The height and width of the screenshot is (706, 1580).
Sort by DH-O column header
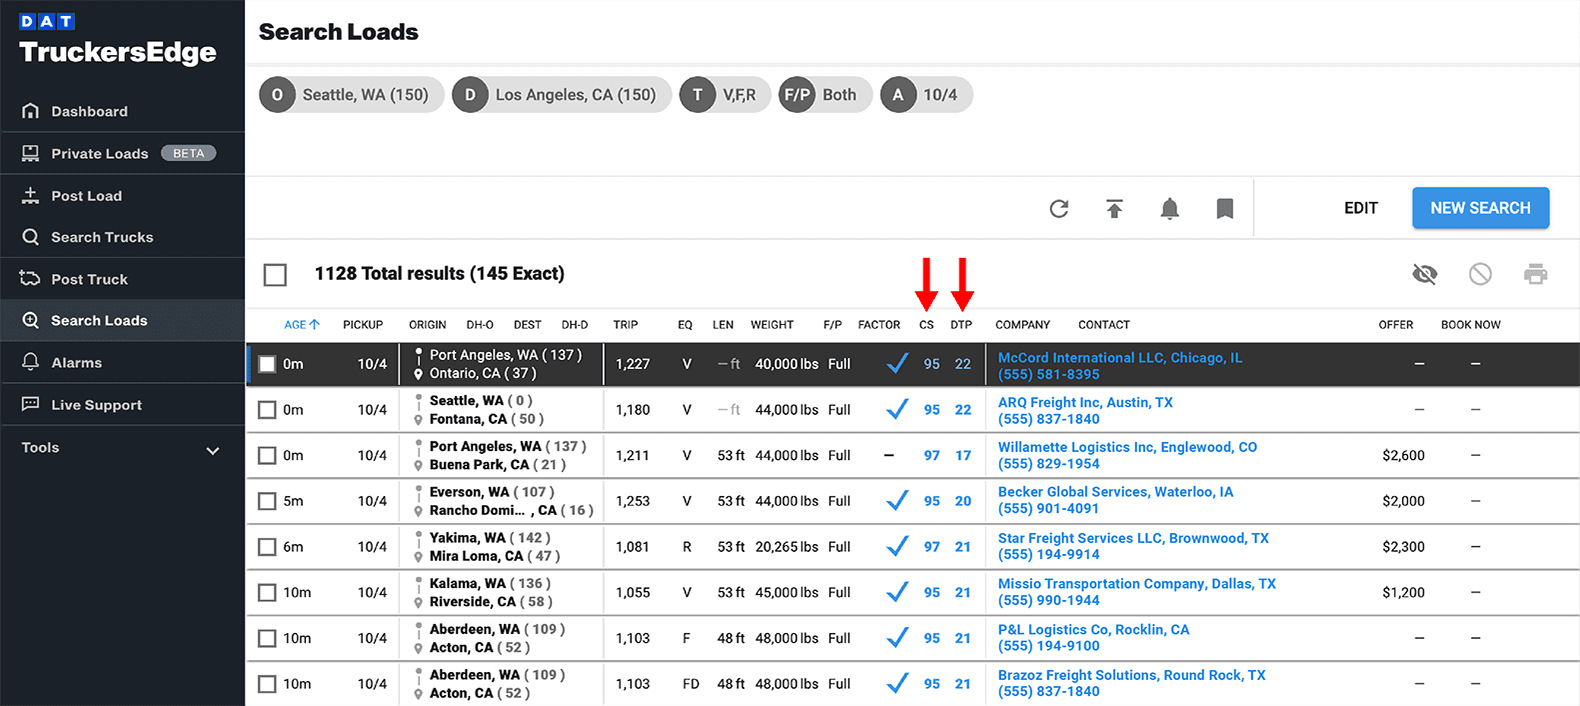point(480,325)
